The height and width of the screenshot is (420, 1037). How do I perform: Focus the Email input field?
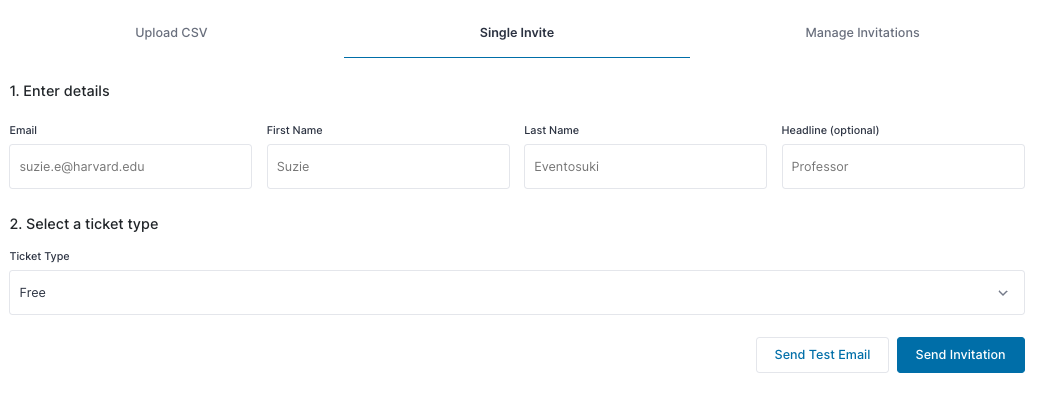click(x=130, y=167)
